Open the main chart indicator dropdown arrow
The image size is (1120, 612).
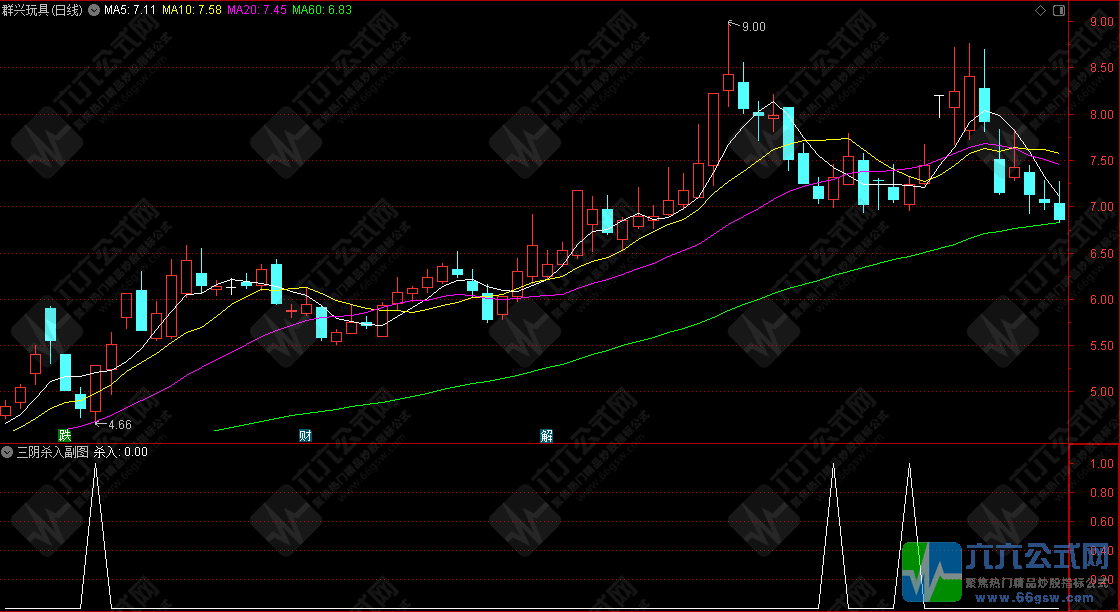pyautogui.click(x=94, y=10)
